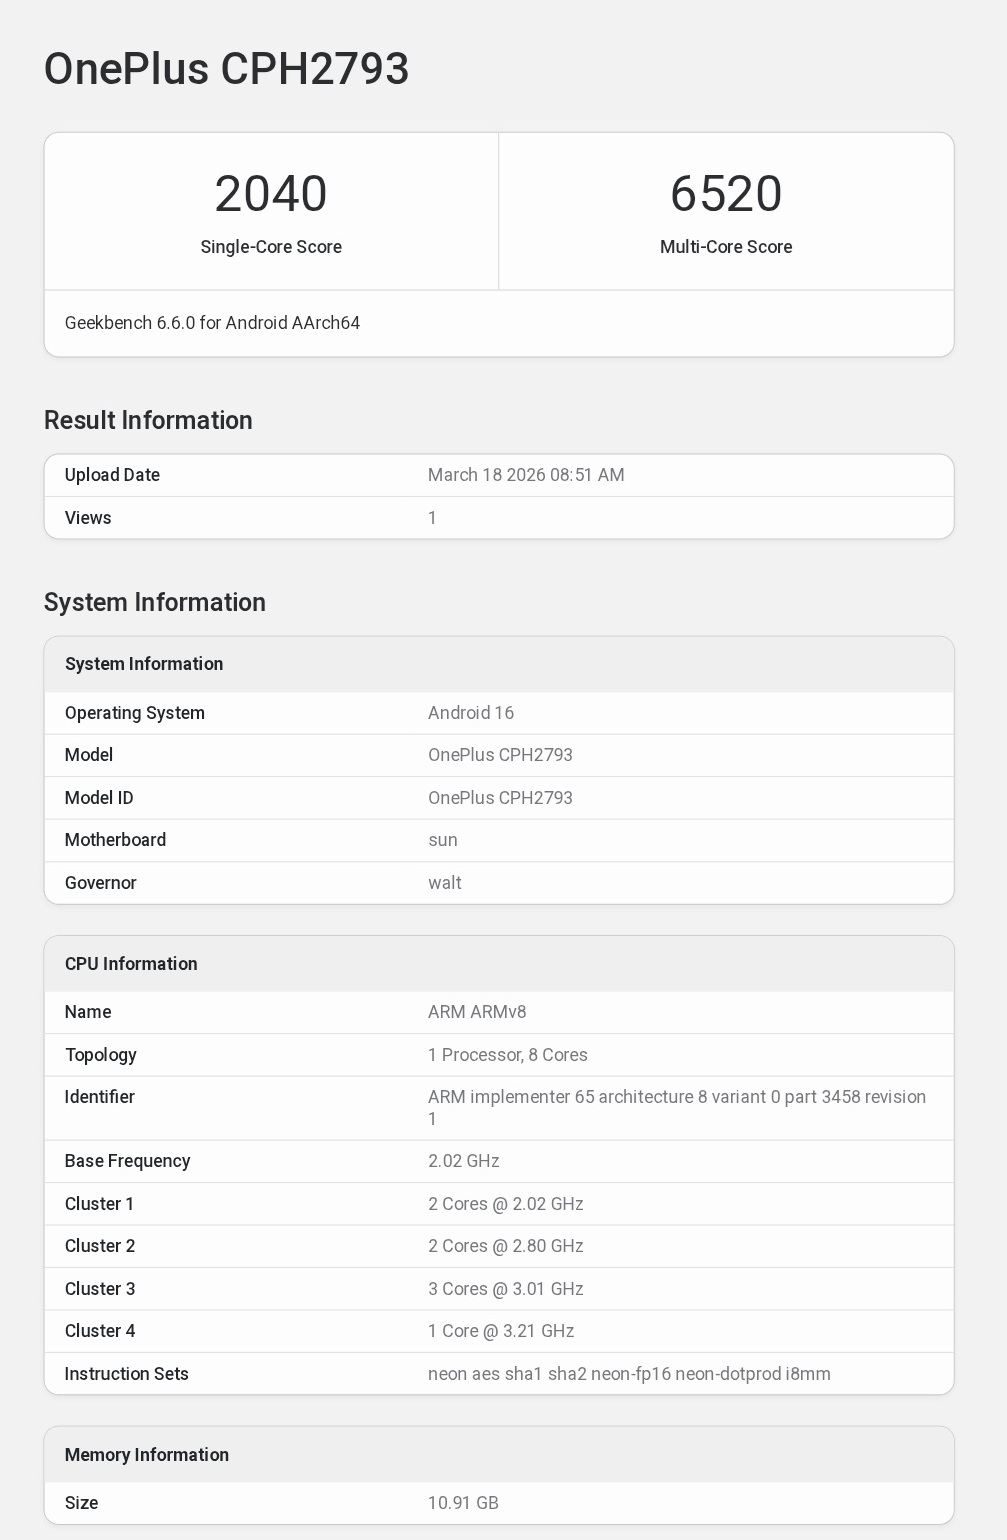Screen dimensions: 1007x1540
Task: Select the Size value 10.91 GB
Action: click(x=464, y=1503)
